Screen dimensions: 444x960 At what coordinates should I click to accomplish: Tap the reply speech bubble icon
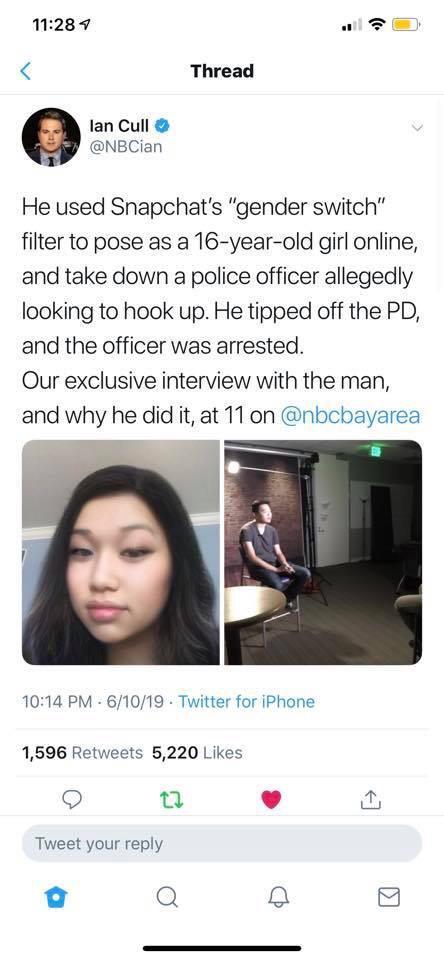click(72, 799)
